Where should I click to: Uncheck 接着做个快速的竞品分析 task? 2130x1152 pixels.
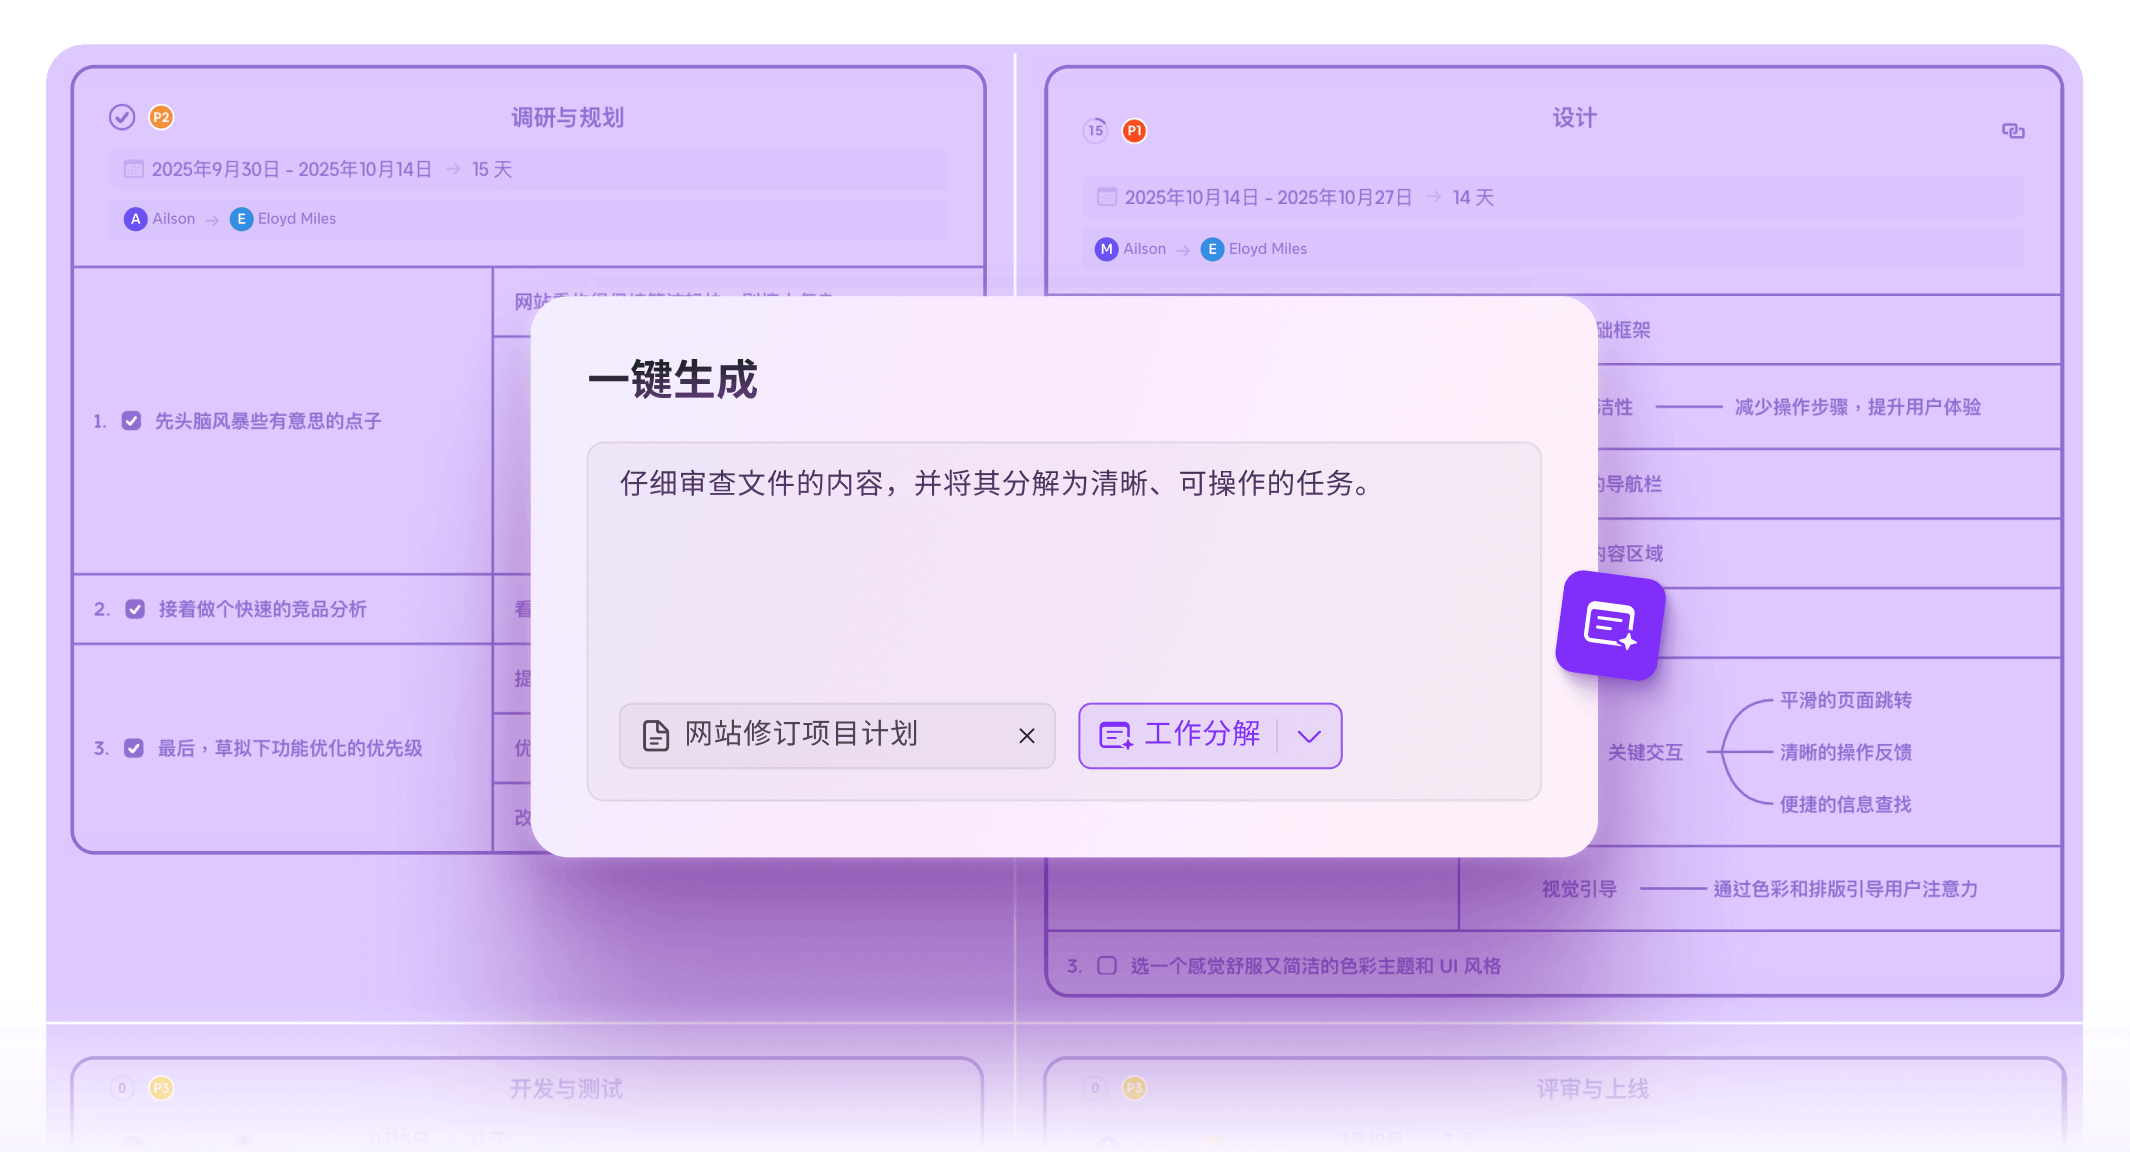135,608
